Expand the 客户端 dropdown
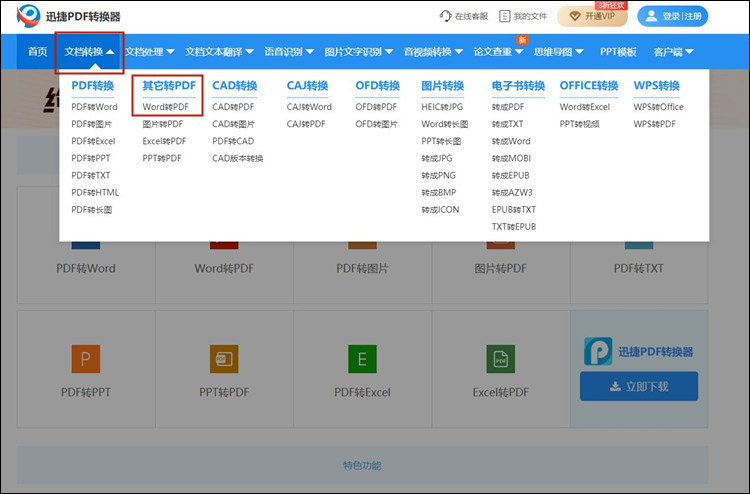This screenshot has width=750, height=494. click(x=673, y=52)
